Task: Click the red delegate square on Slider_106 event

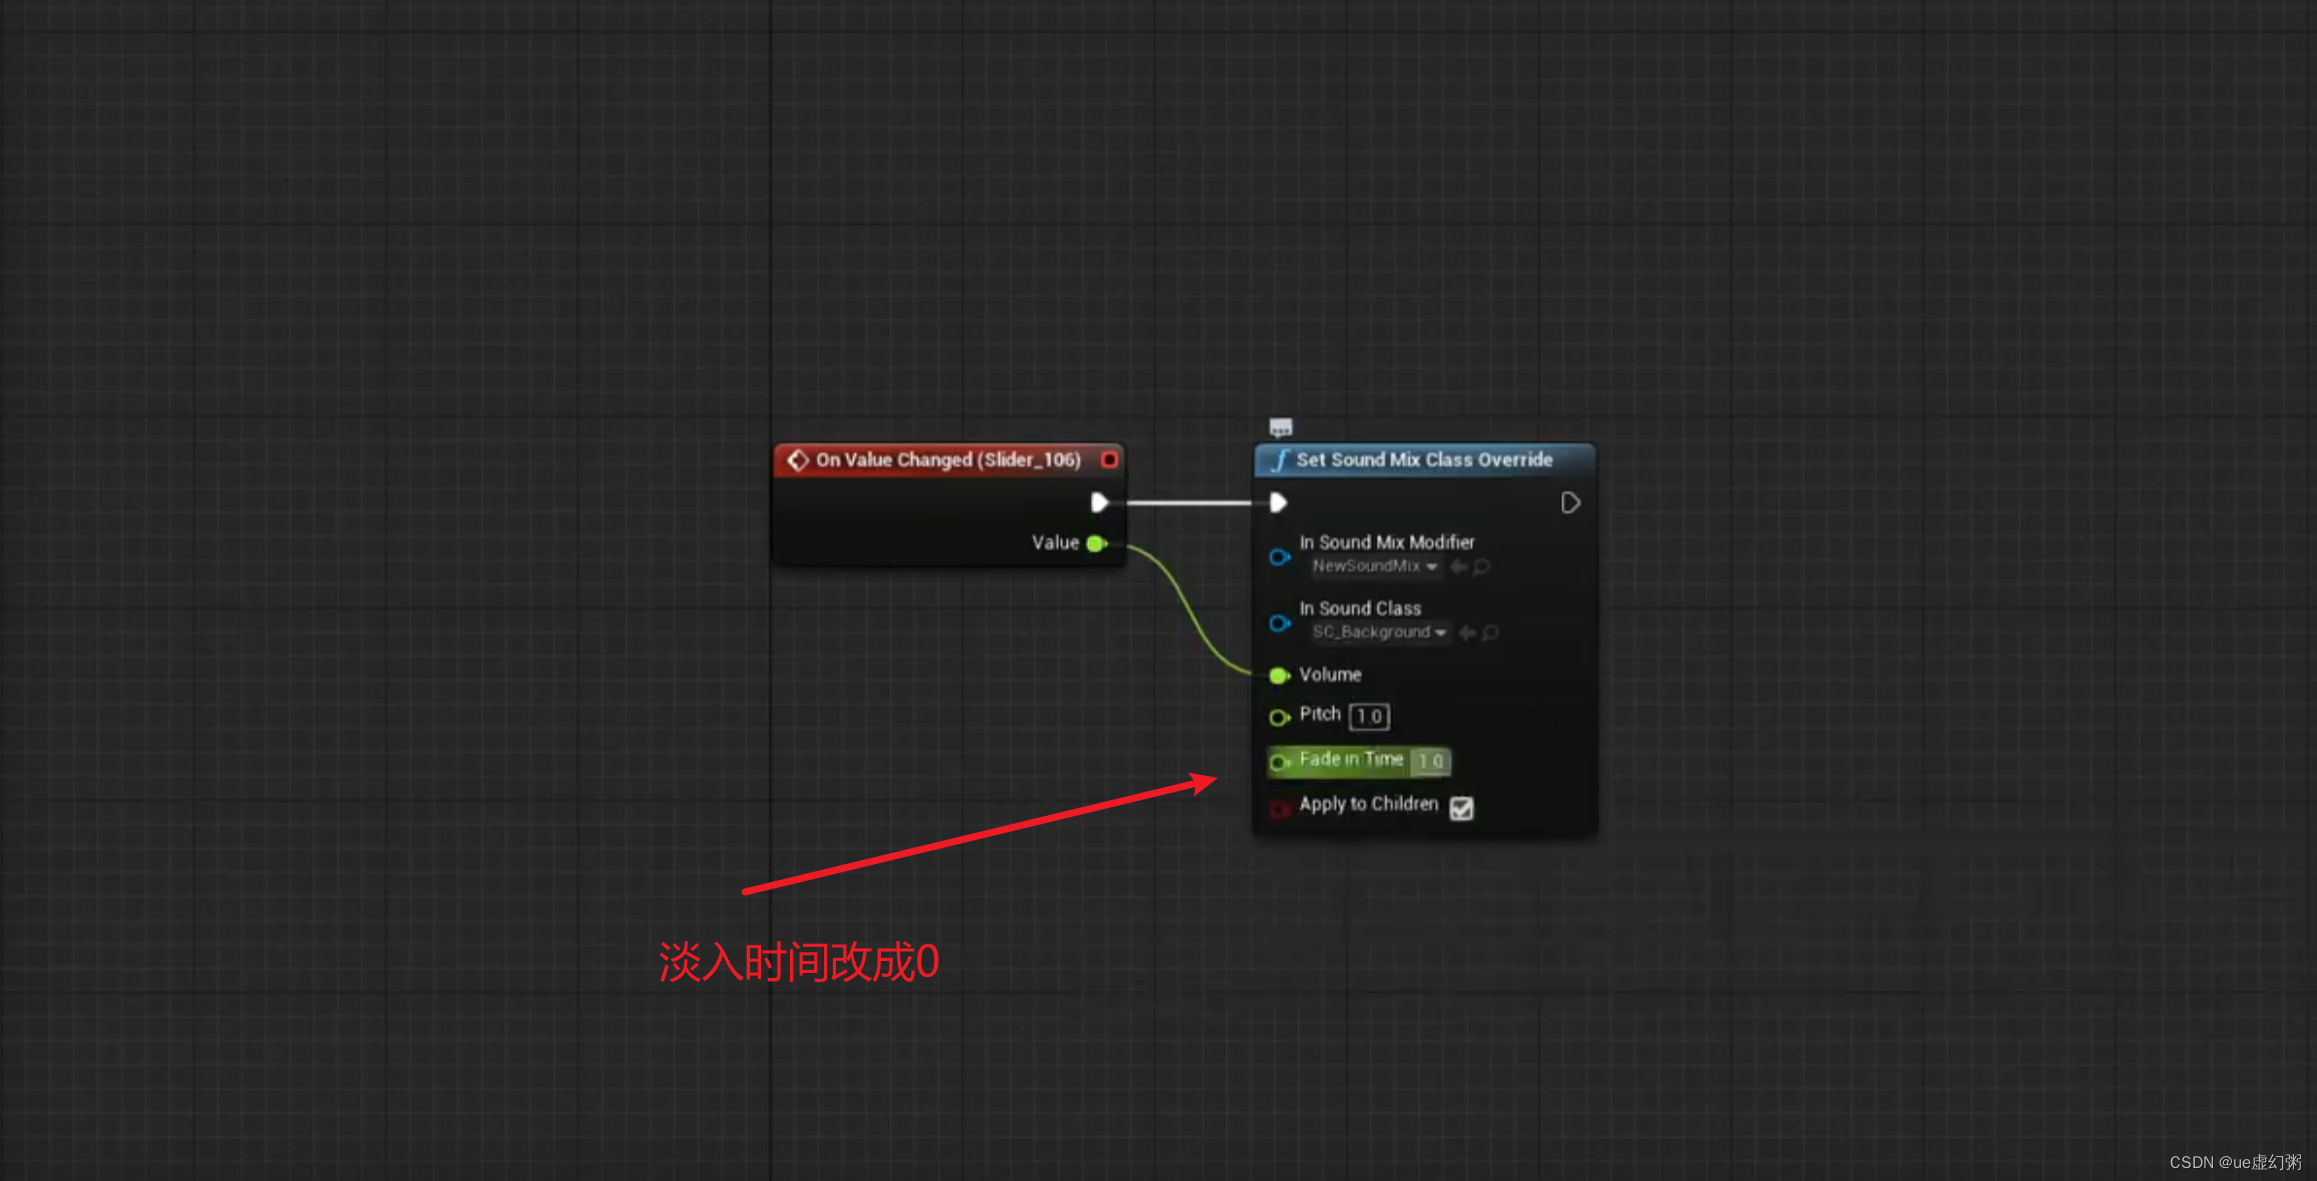Action: point(1109,459)
